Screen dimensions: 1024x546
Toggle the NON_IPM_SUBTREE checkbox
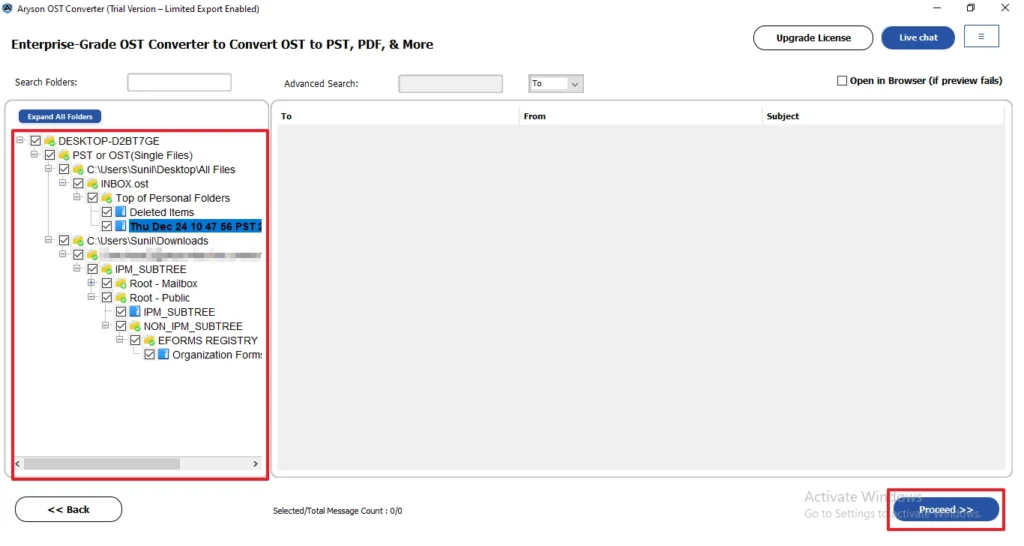click(121, 327)
